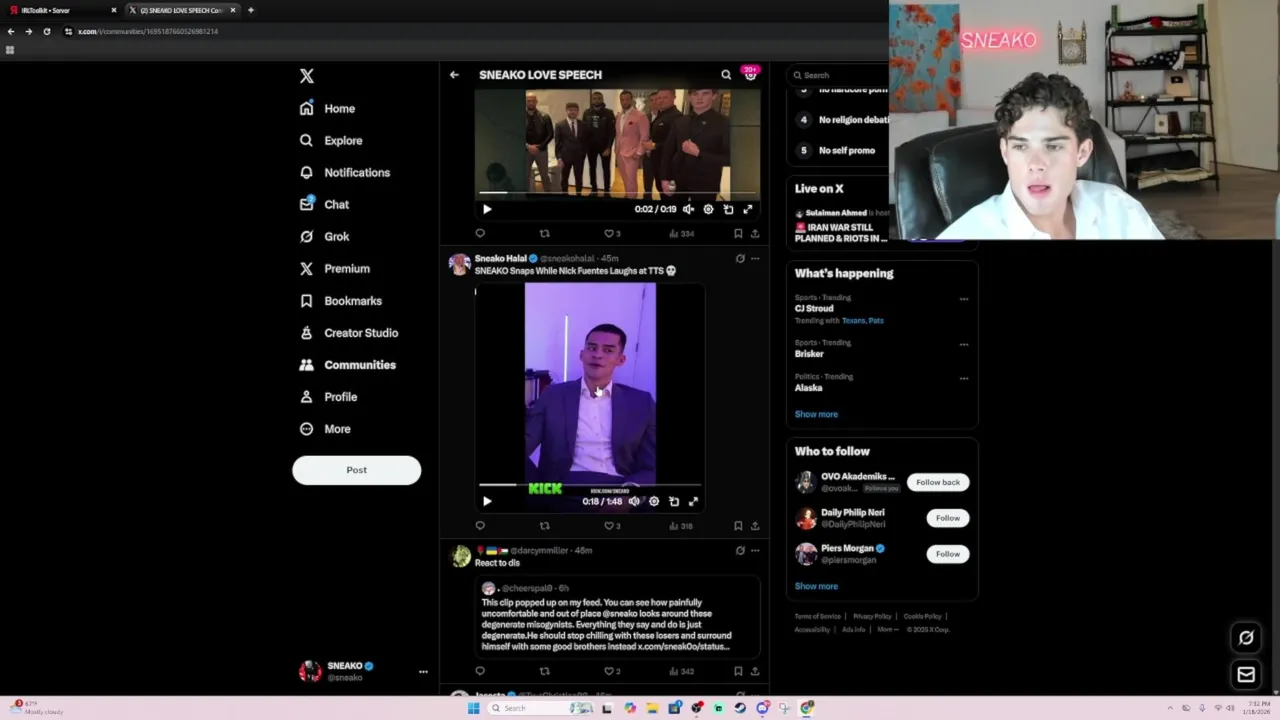The height and width of the screenshot is (720, 1280).
Task: Open Home in the sidebar
Action: click(x=328, y=108)
